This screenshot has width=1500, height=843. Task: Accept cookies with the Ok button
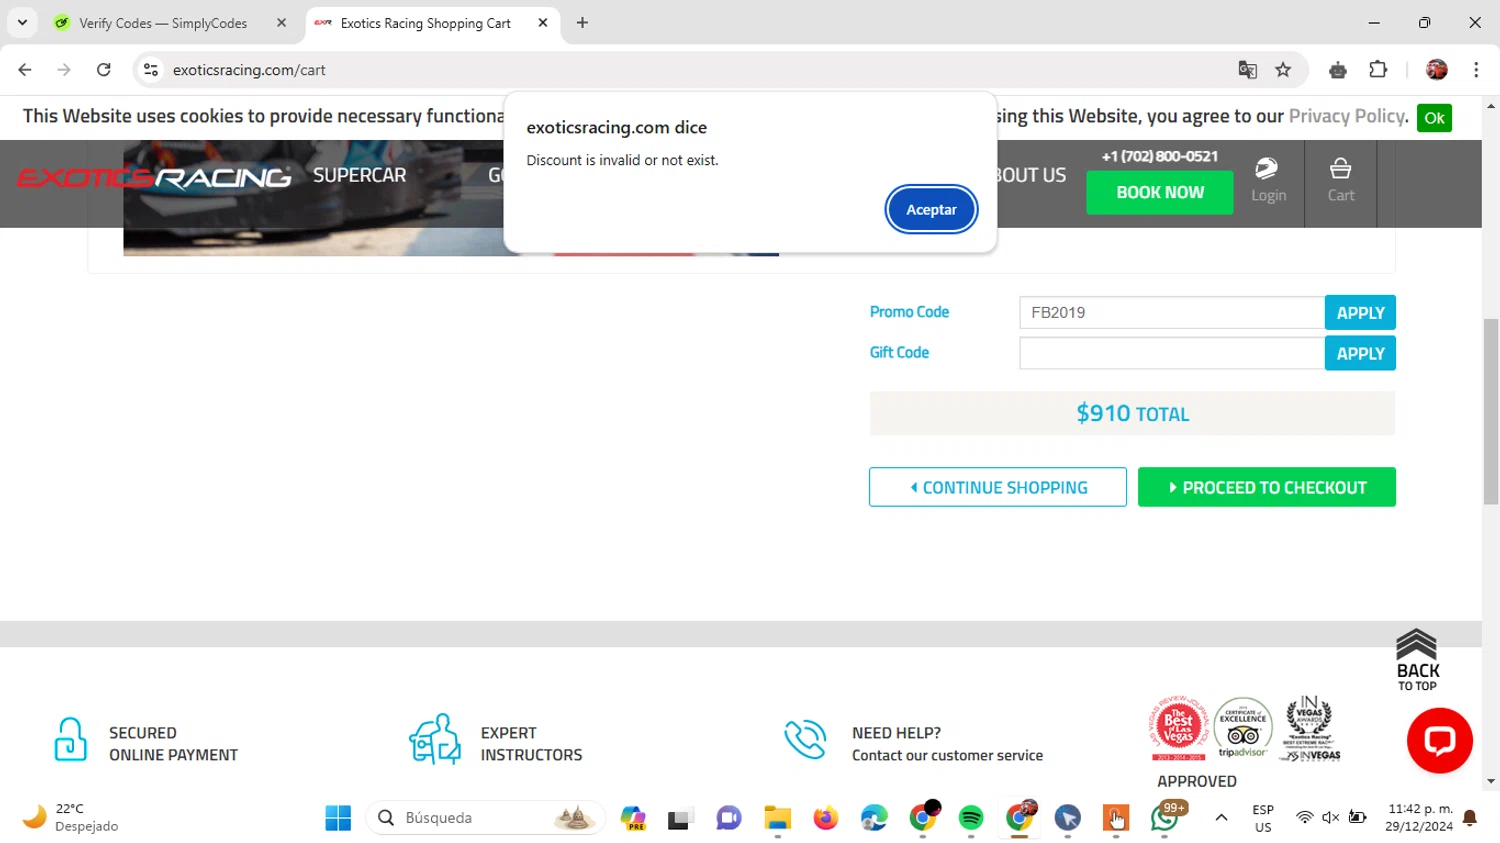click(1434, 118)
